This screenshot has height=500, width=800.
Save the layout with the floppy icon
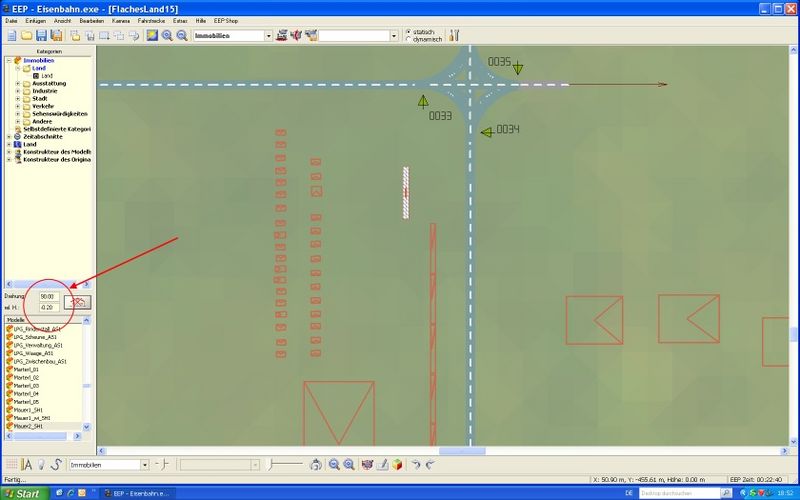[x=41, y=35]
